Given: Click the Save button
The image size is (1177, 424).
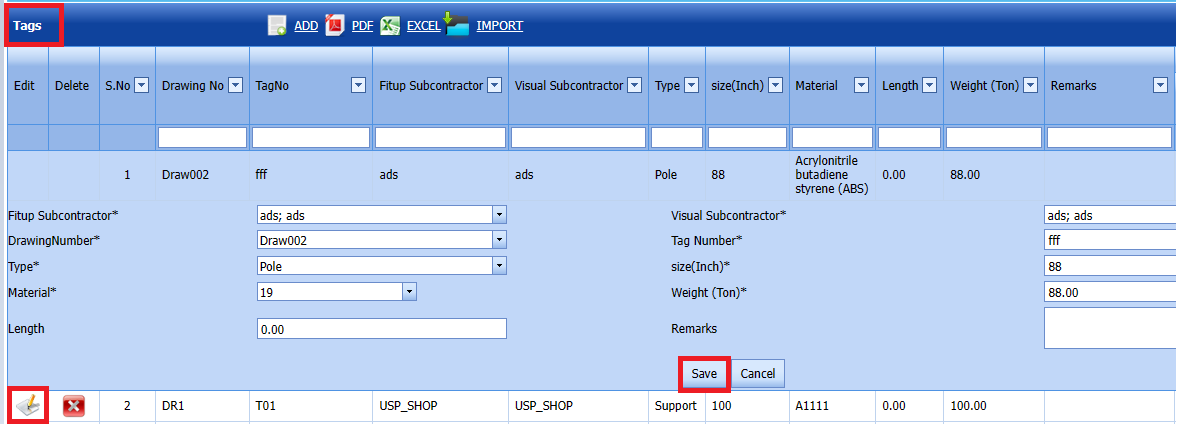Looking at the screenshot, I should click(x=704, y=373).
